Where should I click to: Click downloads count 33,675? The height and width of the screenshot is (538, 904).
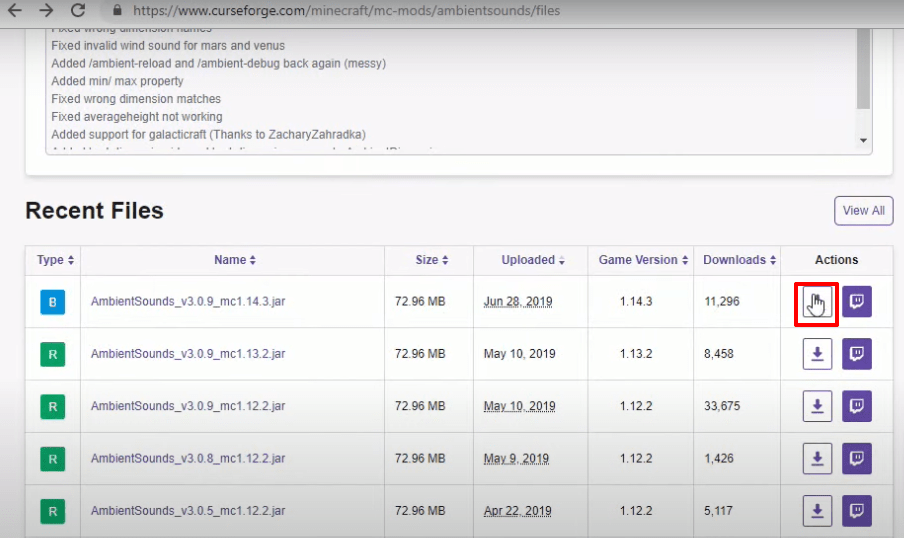point(722,406)
